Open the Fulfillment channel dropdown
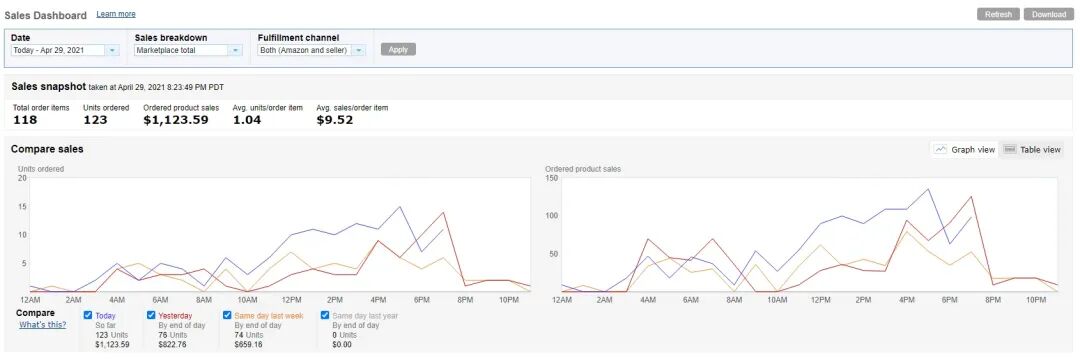The width and height of the screenshot is (1080, 360). coord(311,50)
